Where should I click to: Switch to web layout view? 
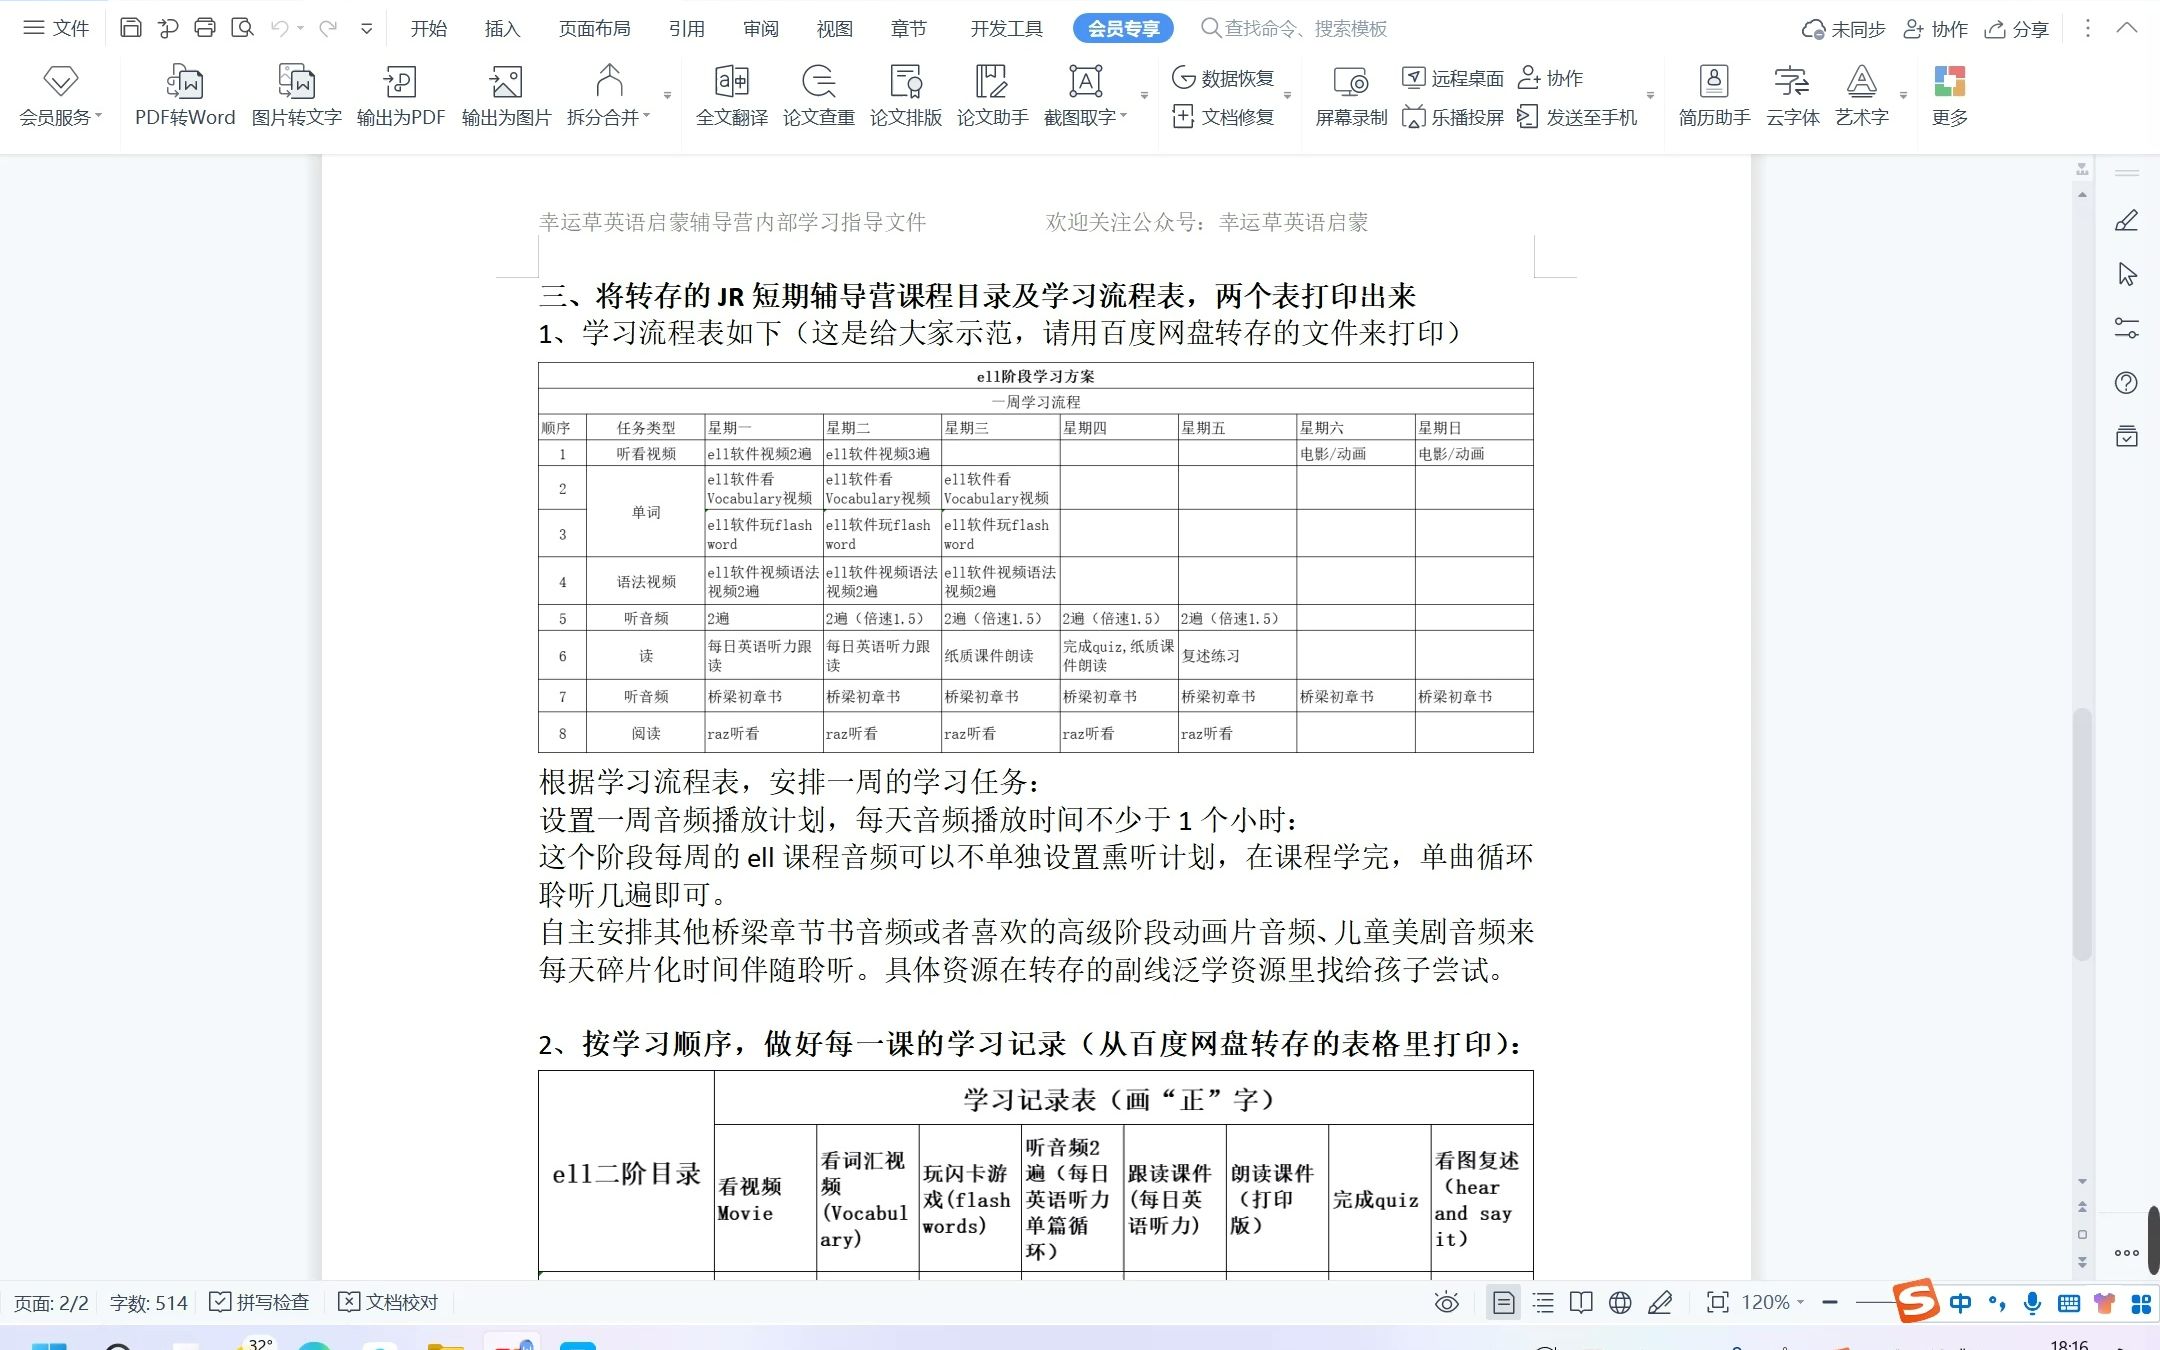coord(1620,1302)
